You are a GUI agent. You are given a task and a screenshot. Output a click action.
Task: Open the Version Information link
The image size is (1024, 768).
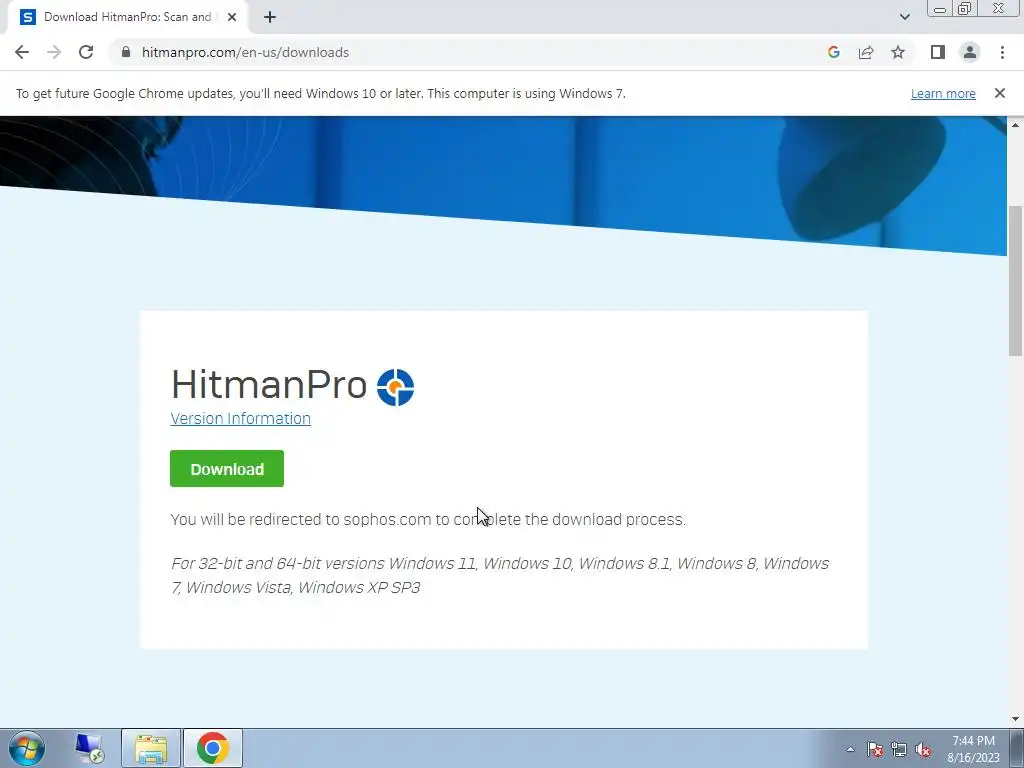pyautogui.click(x=240, y=418)
